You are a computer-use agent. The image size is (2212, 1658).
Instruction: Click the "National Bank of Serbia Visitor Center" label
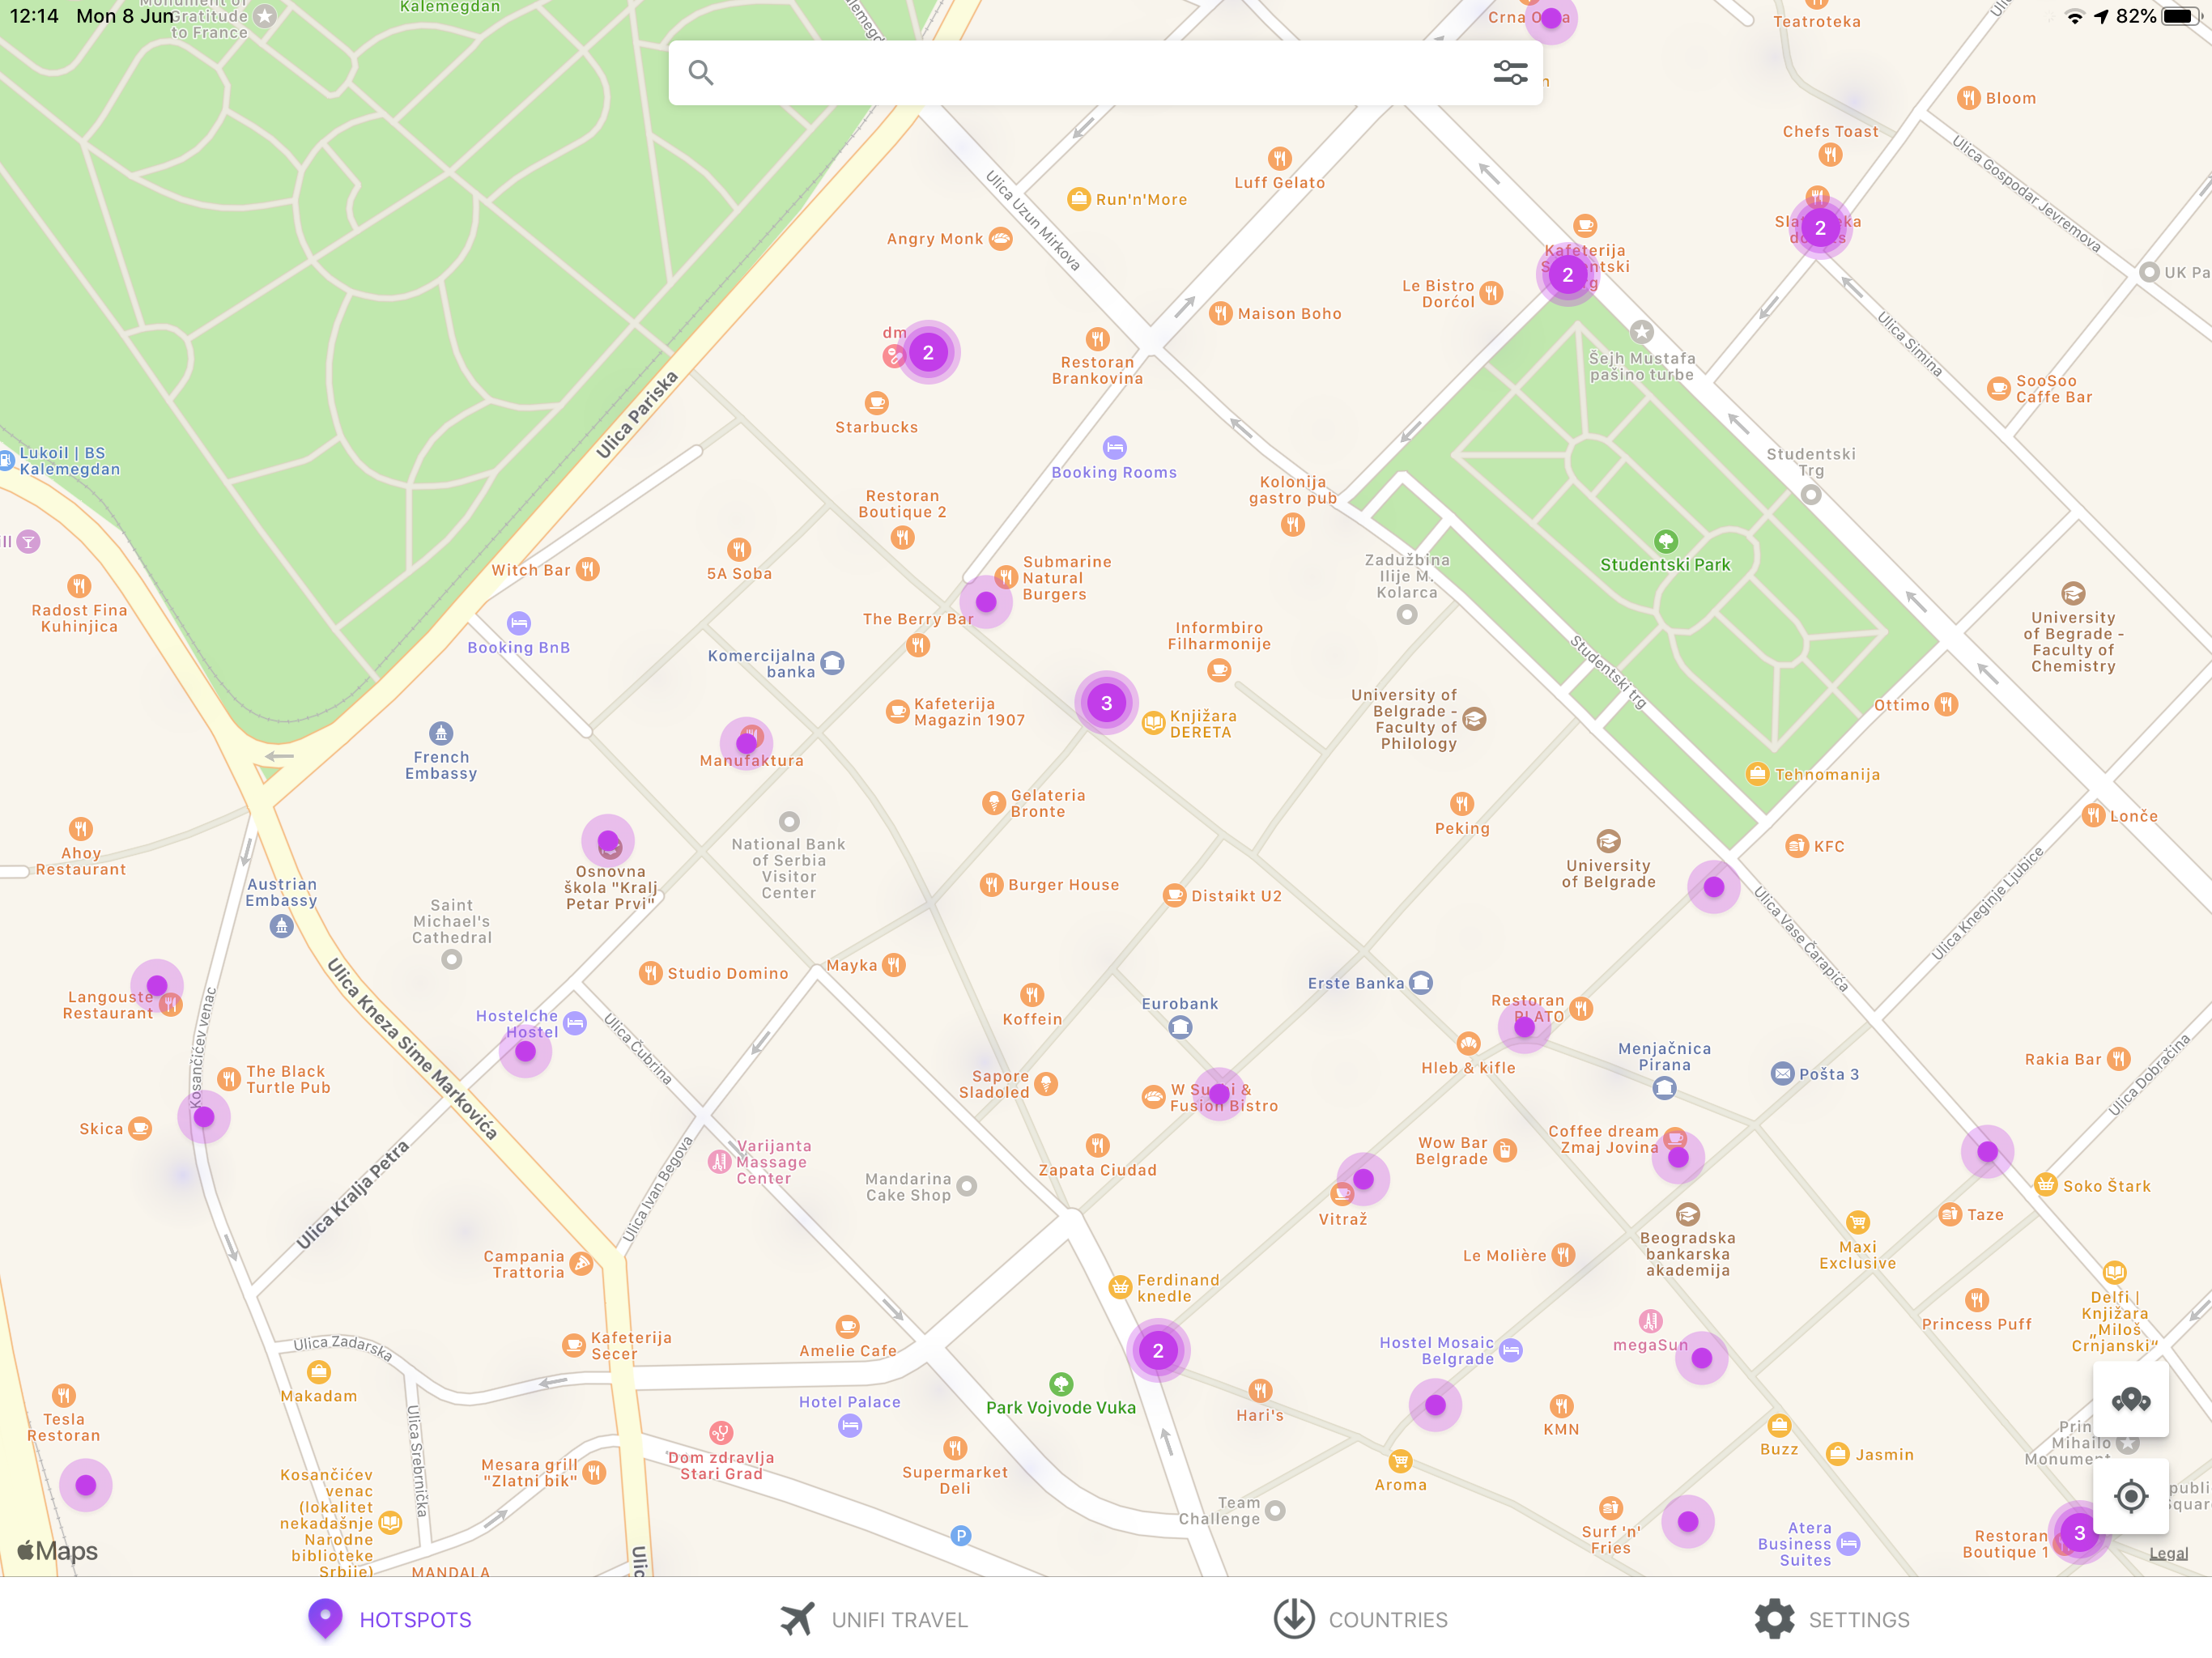[x=788, y=868]
